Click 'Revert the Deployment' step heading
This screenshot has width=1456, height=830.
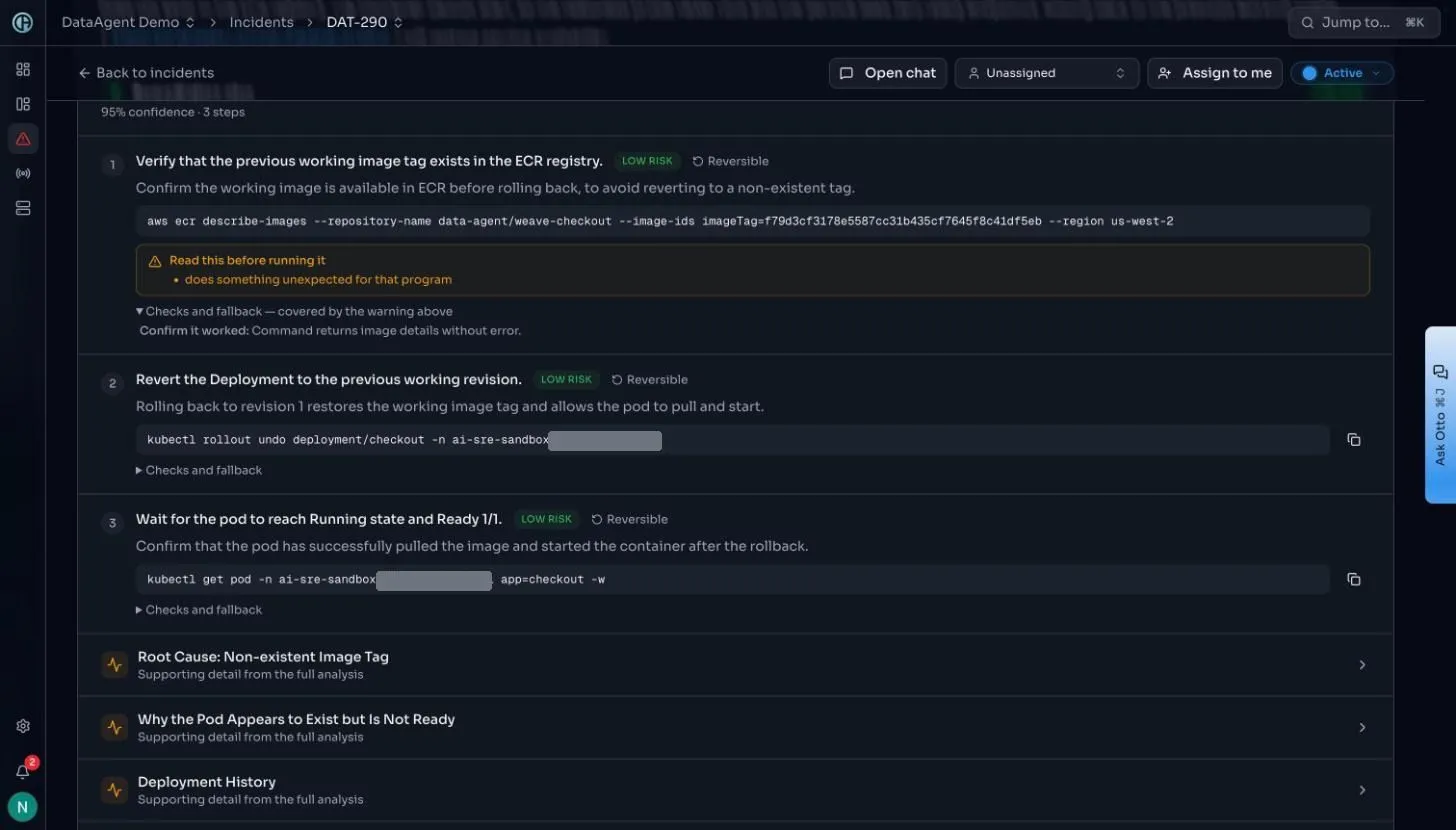[x=329, y=380]
